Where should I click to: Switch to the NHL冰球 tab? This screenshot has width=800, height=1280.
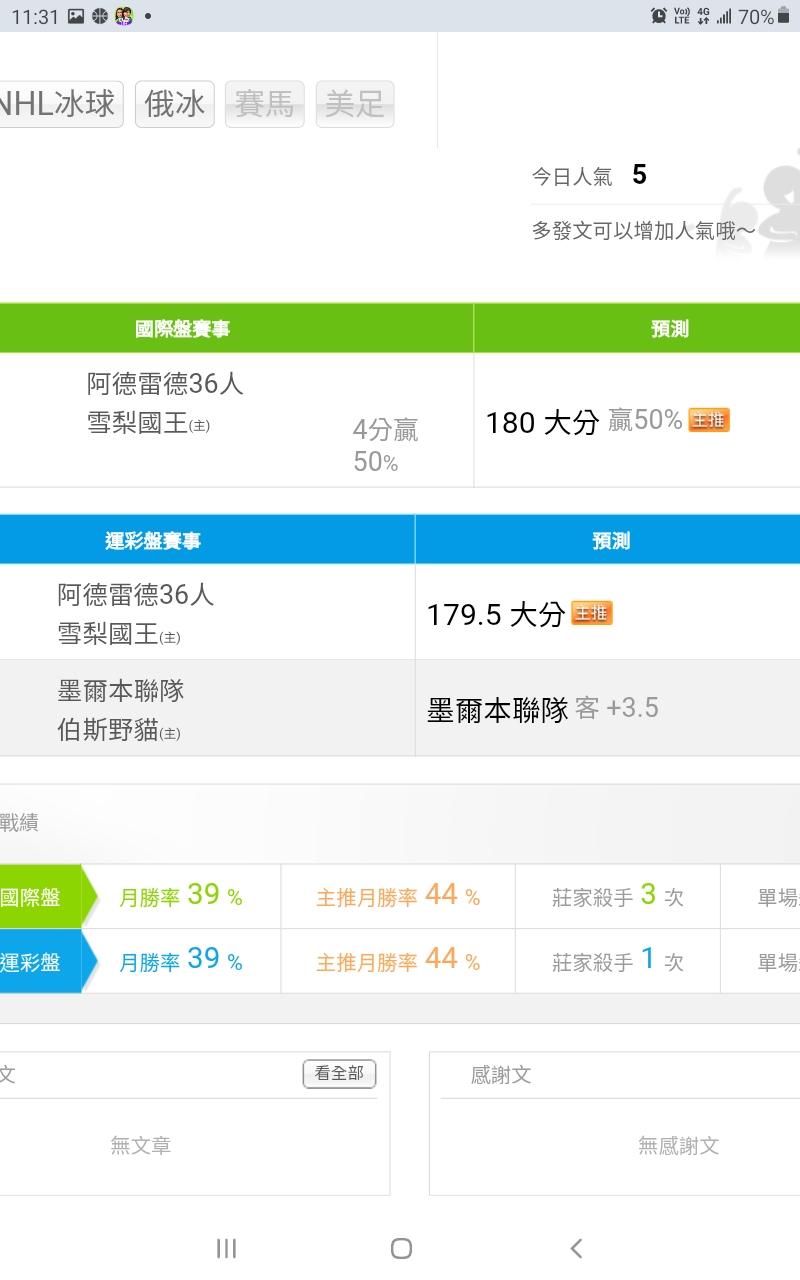58,104
